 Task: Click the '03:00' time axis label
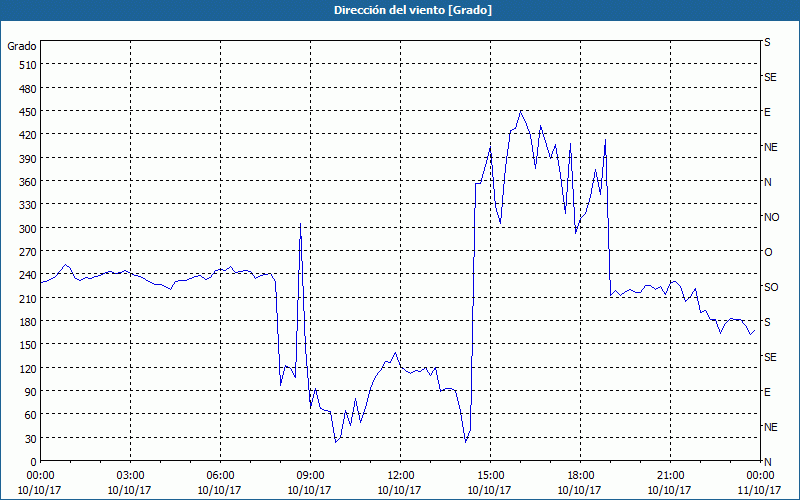click(x=130, y=476)
